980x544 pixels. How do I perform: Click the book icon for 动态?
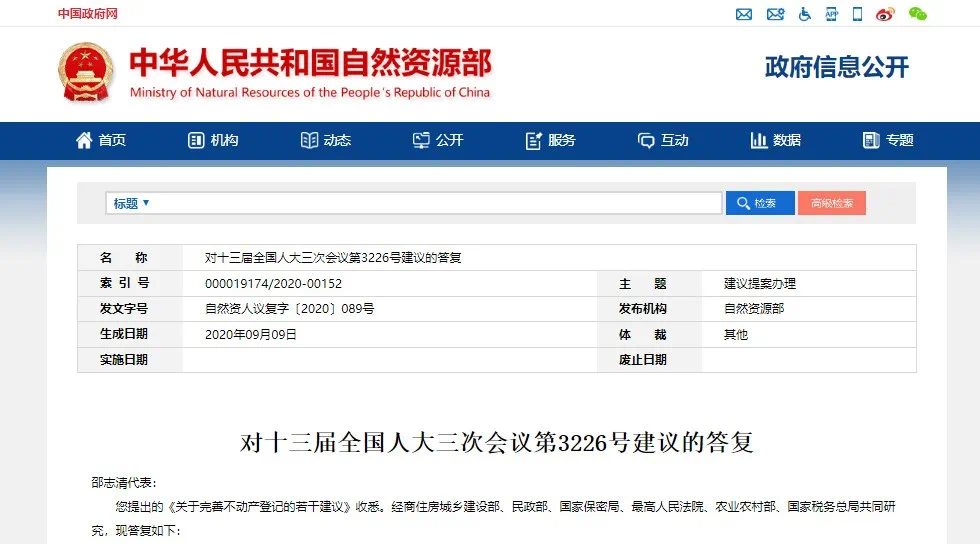309,140
